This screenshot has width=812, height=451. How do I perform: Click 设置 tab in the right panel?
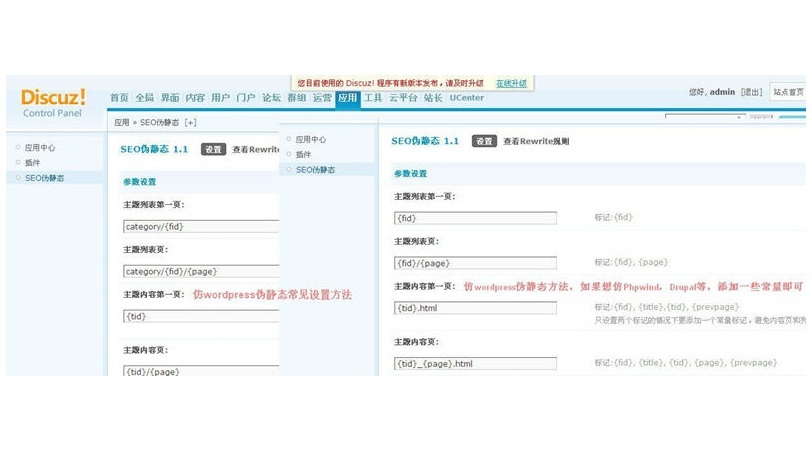(484, 141)
